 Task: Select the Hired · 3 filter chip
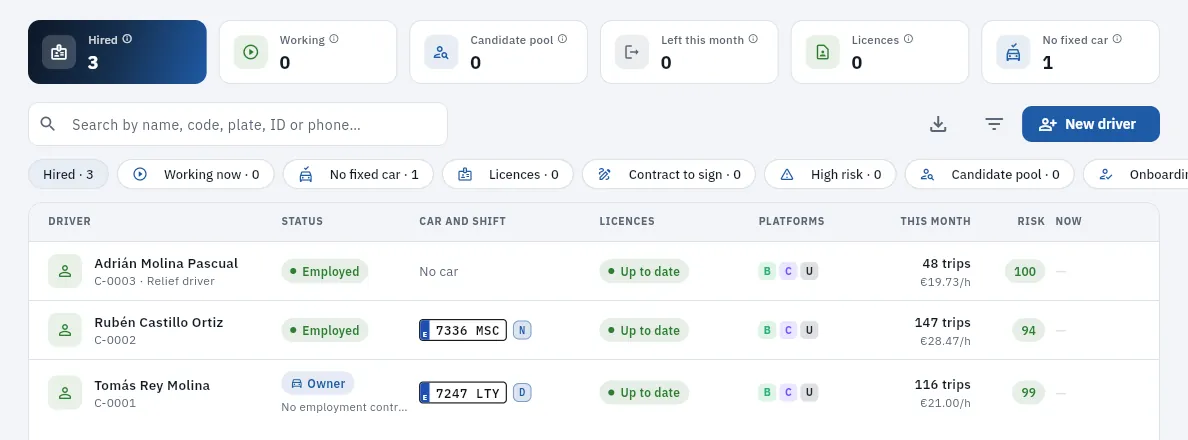coord(68,174)
